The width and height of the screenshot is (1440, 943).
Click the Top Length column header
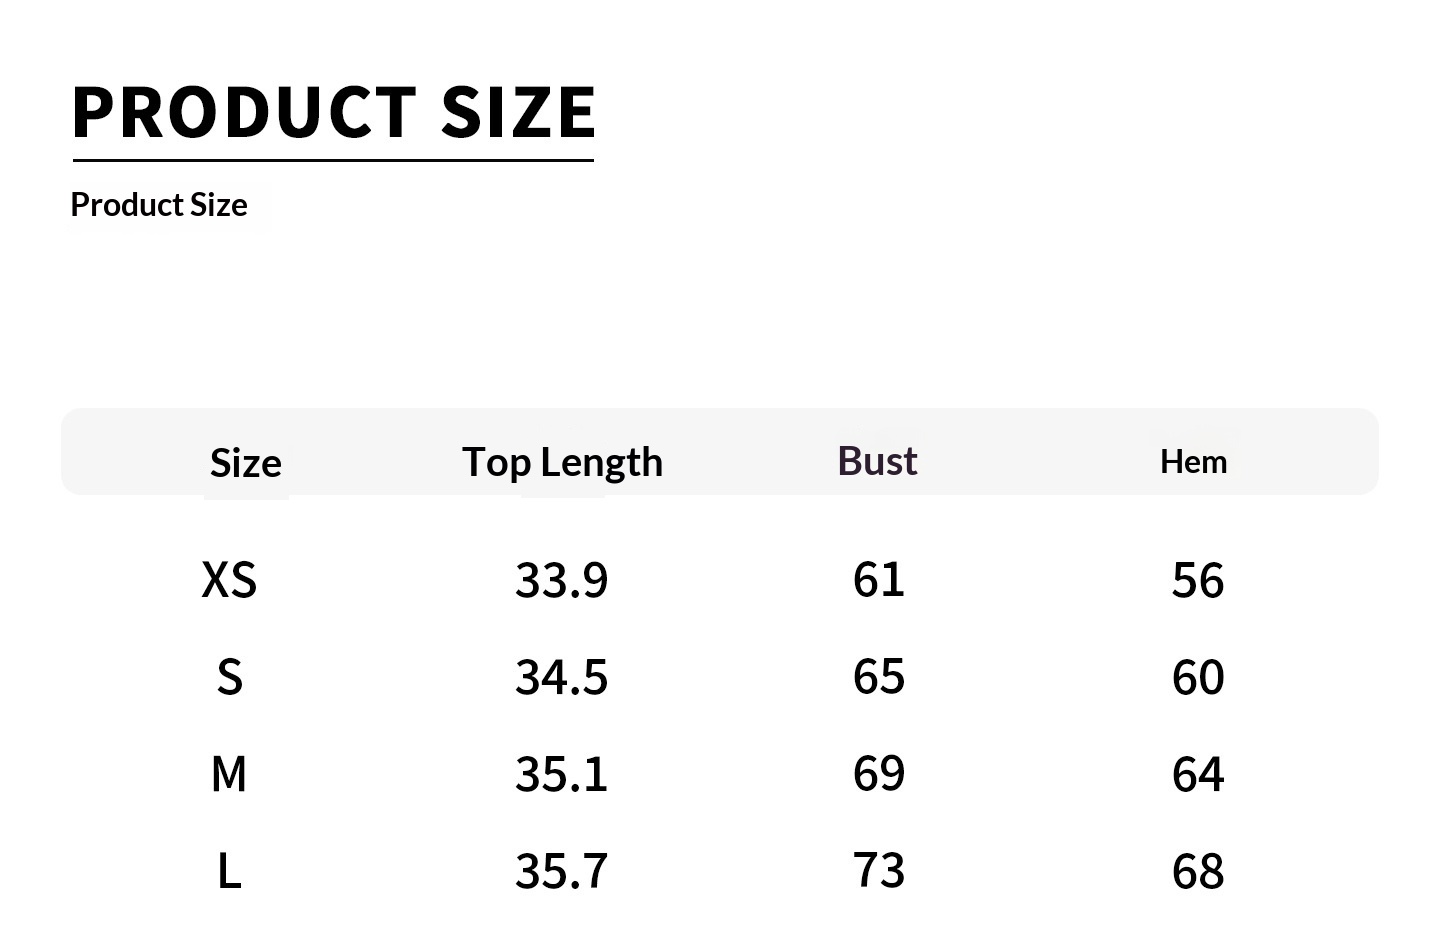(x=562, y=462)
